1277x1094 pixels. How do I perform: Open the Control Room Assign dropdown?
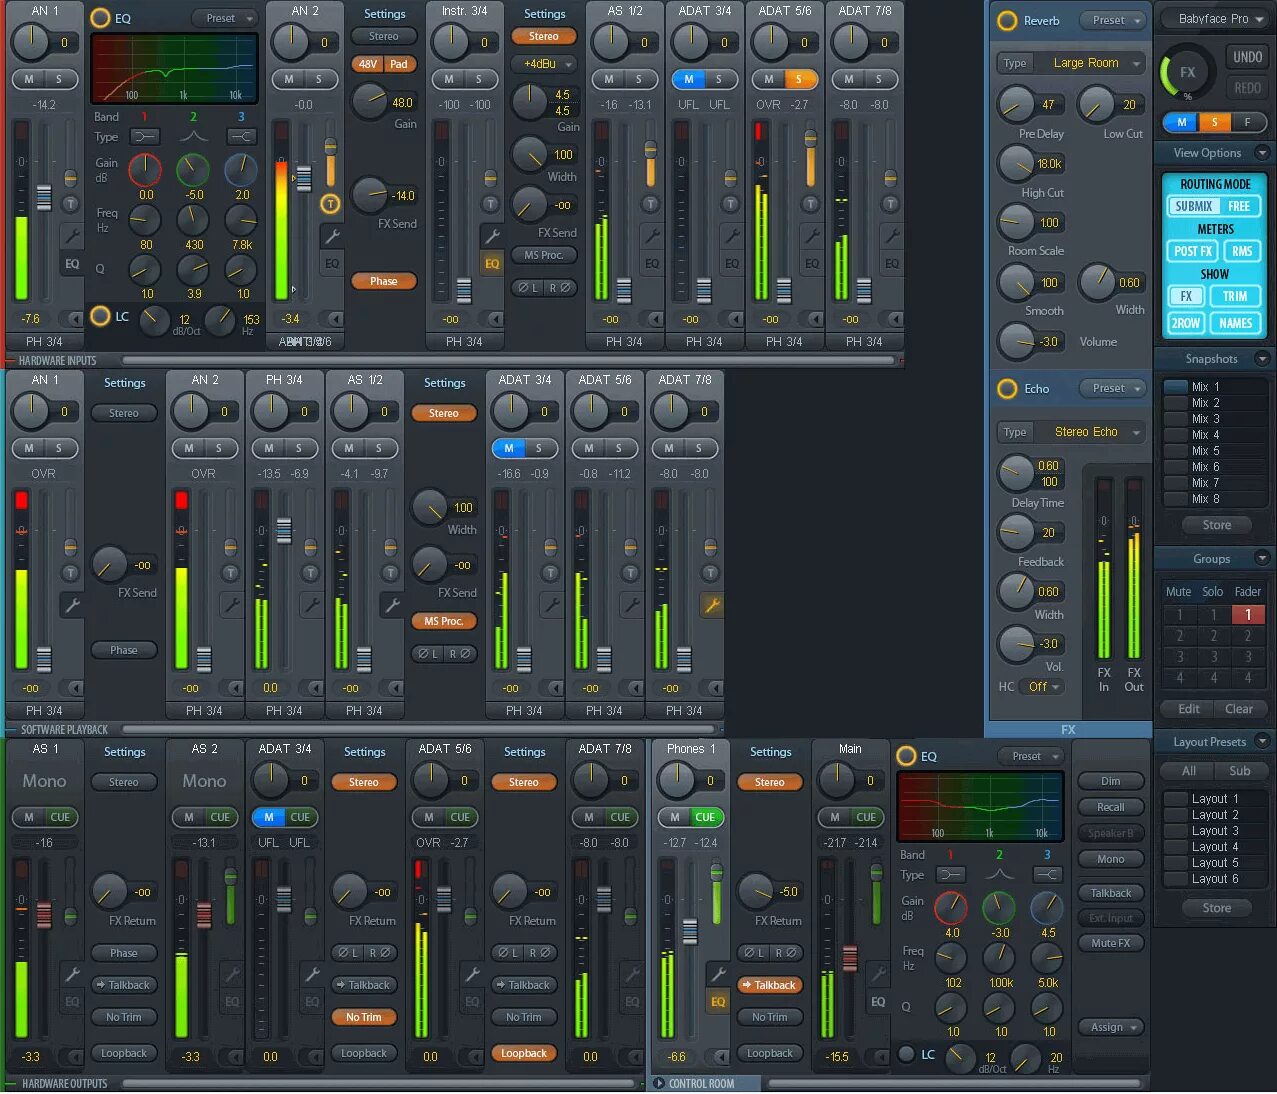[1111, 1027]
